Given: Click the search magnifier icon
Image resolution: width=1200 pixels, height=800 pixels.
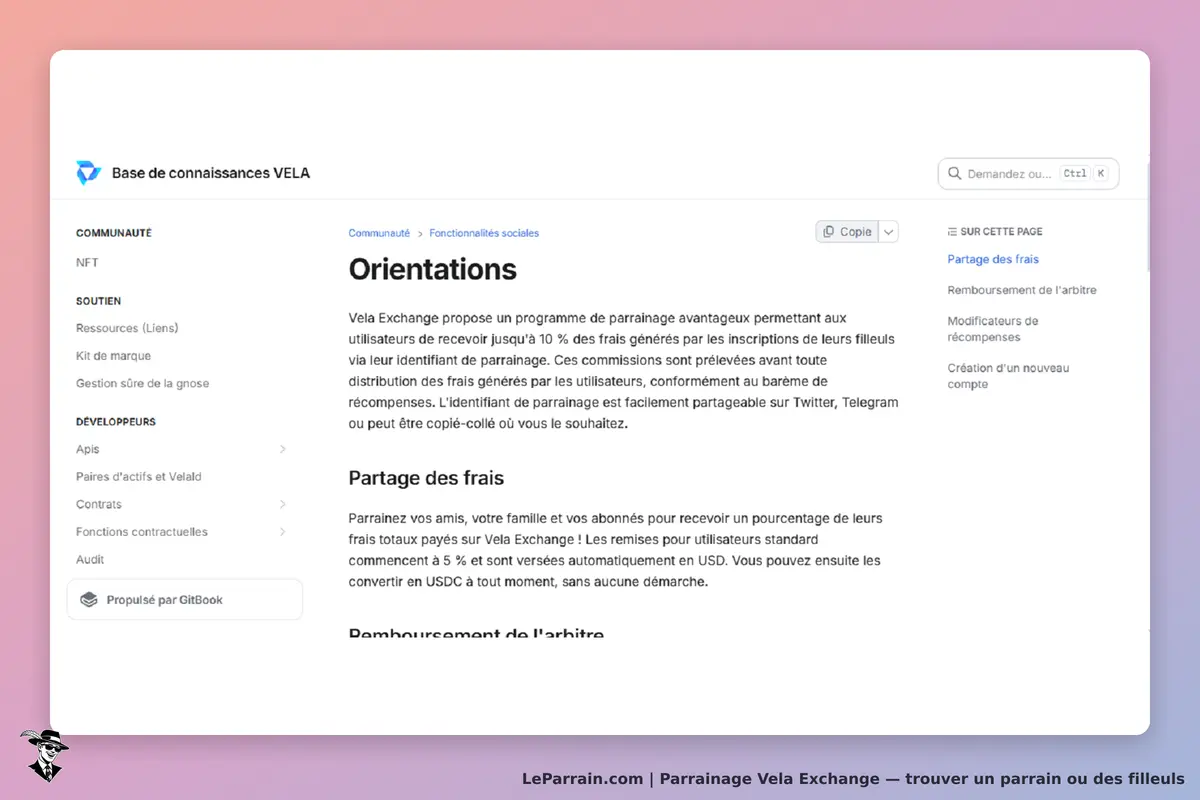Looking at the screenshot, I should 954,174.
